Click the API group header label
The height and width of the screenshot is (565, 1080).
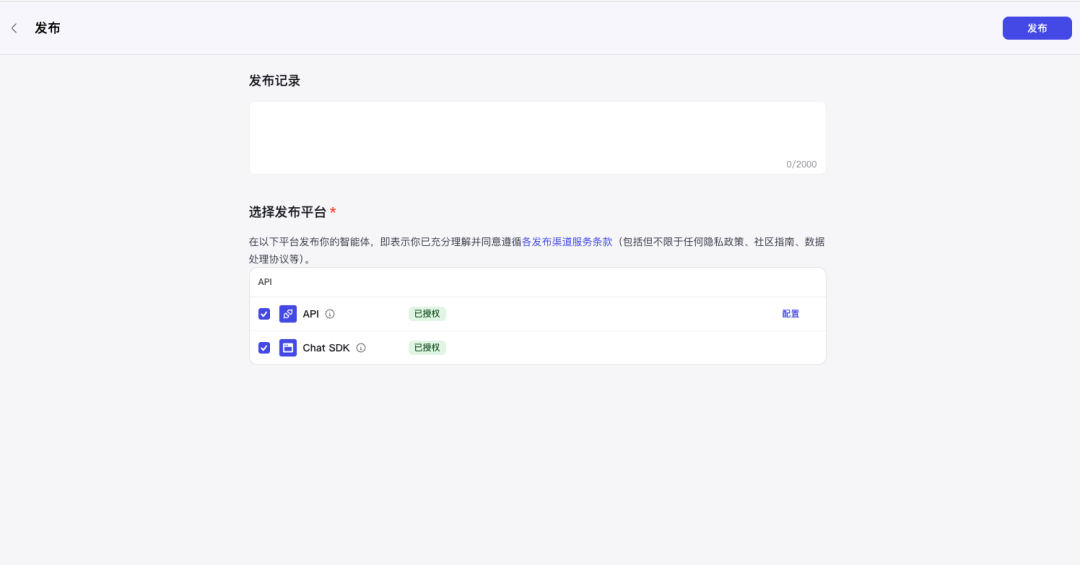point(265,282)
